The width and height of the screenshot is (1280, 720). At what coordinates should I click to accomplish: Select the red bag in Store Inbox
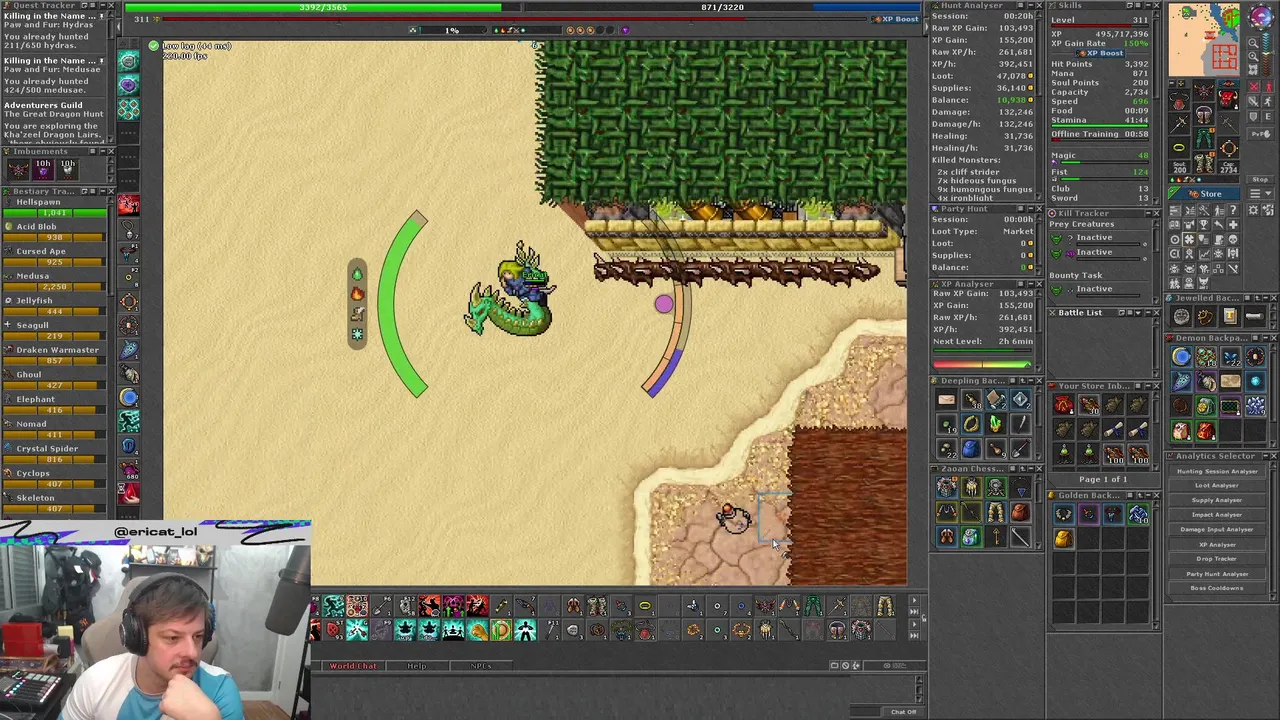1063,405
